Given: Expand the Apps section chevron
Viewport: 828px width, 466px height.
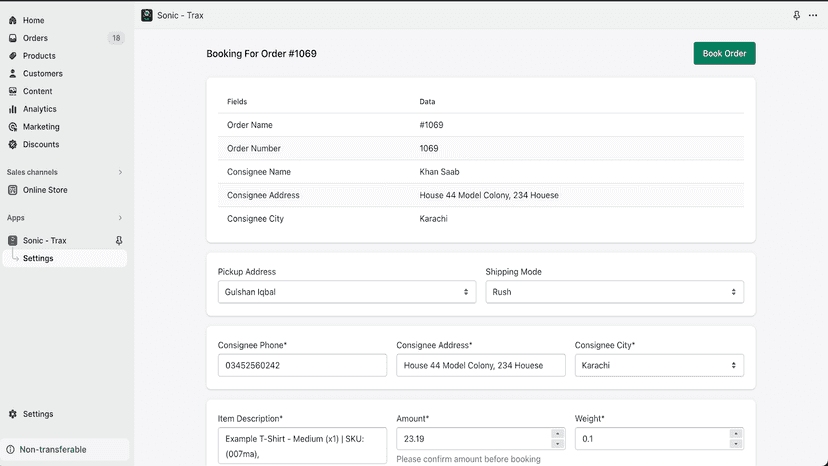Looking at the screenshot, I should click(120, 218).
